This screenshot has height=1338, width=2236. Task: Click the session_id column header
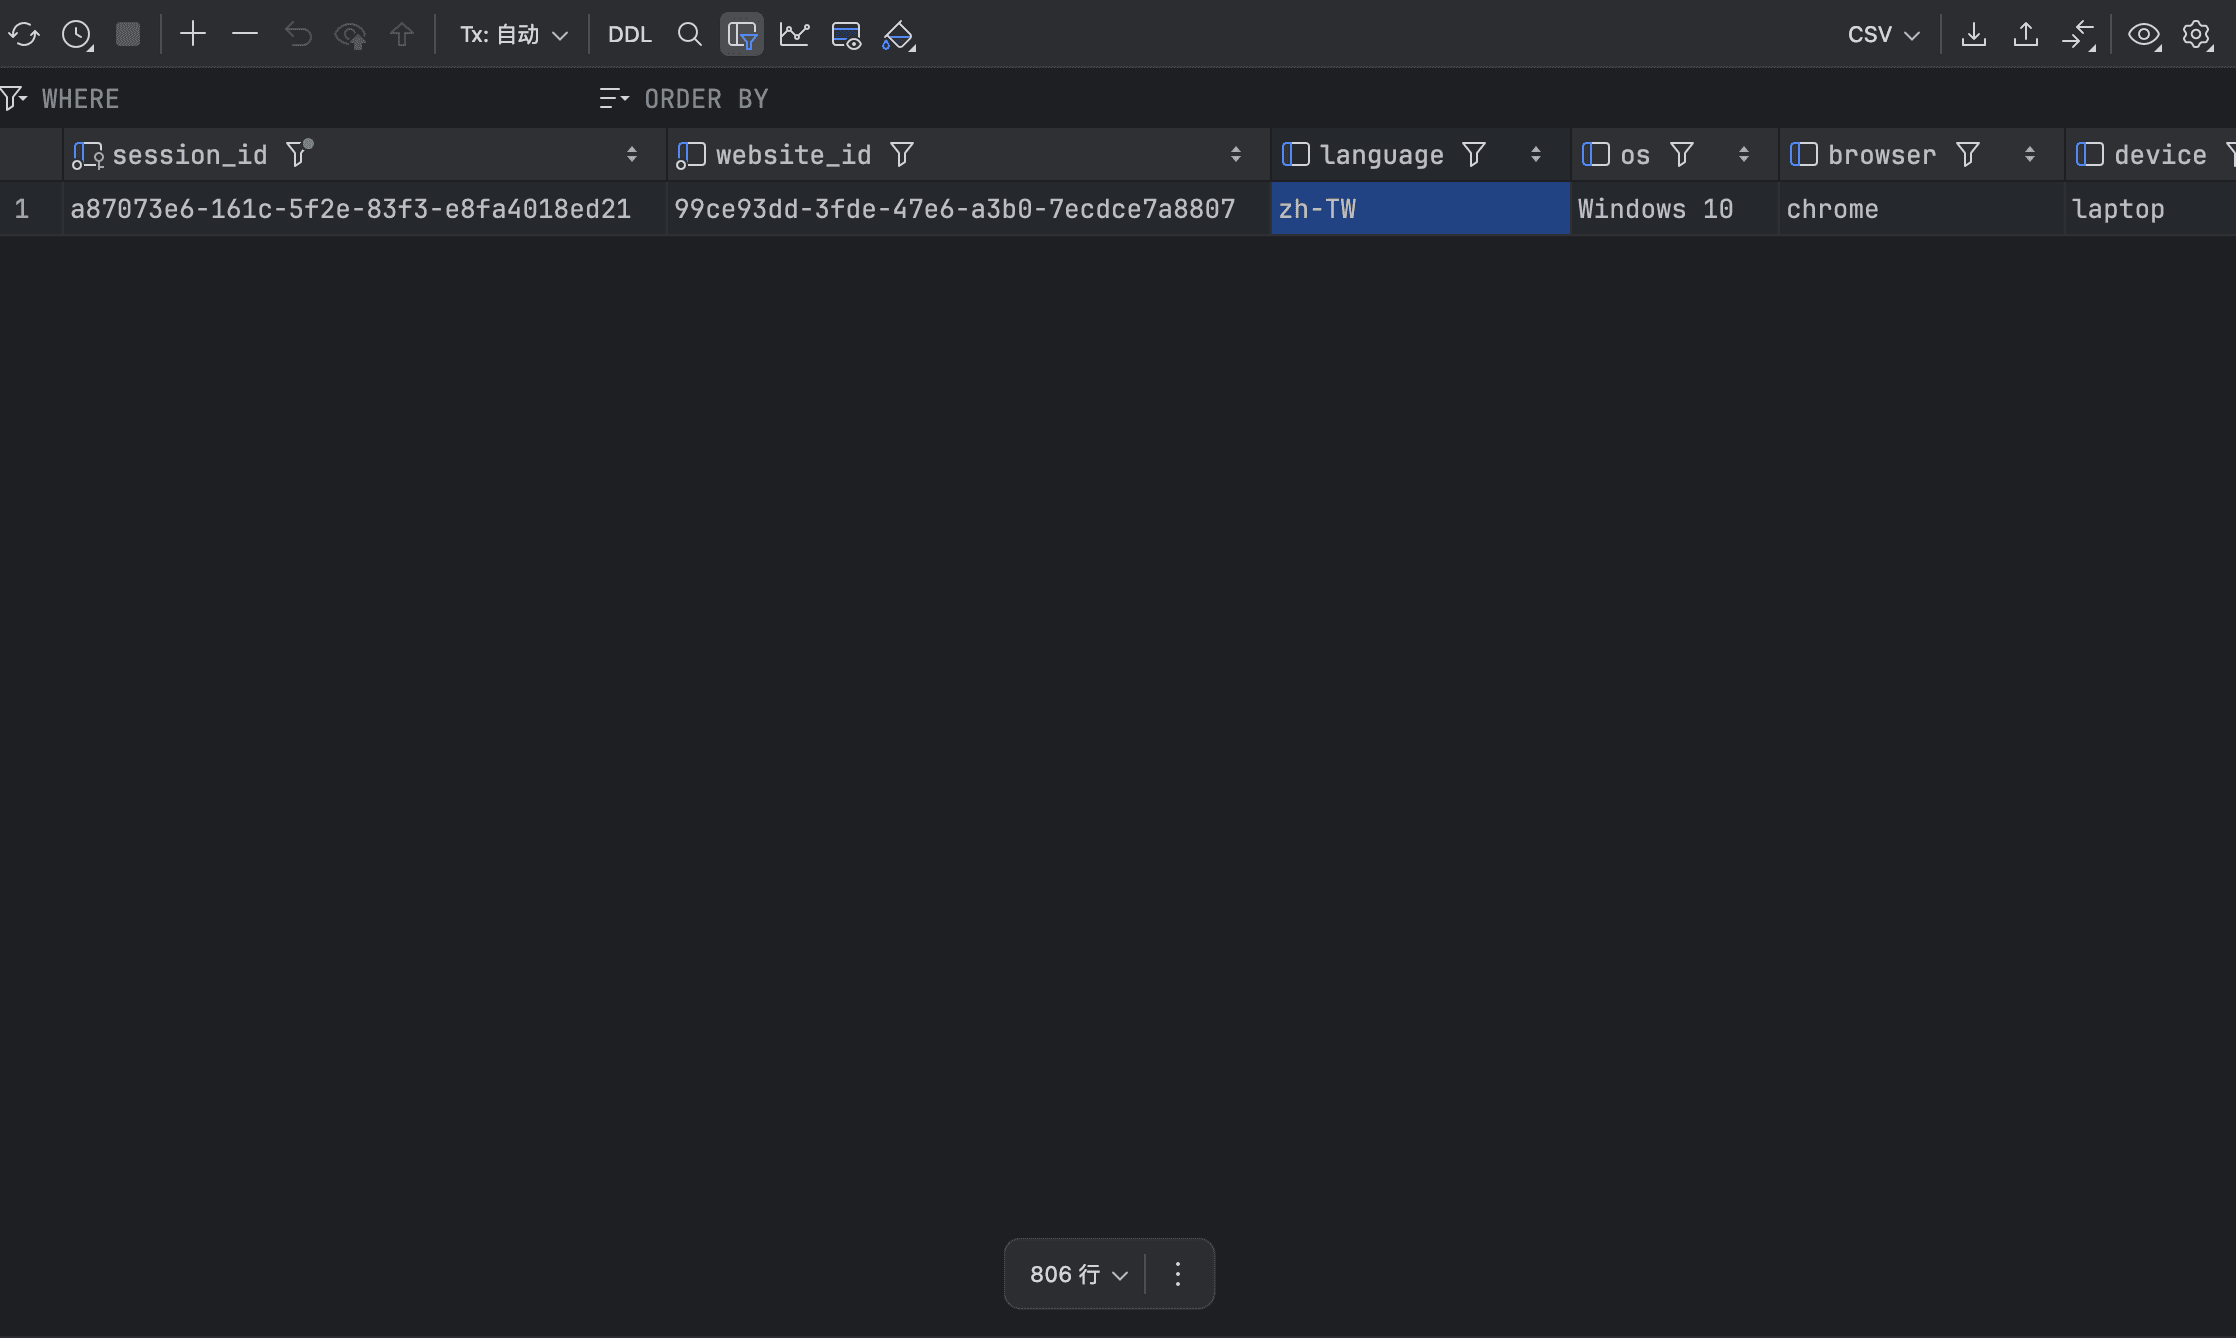190,155
